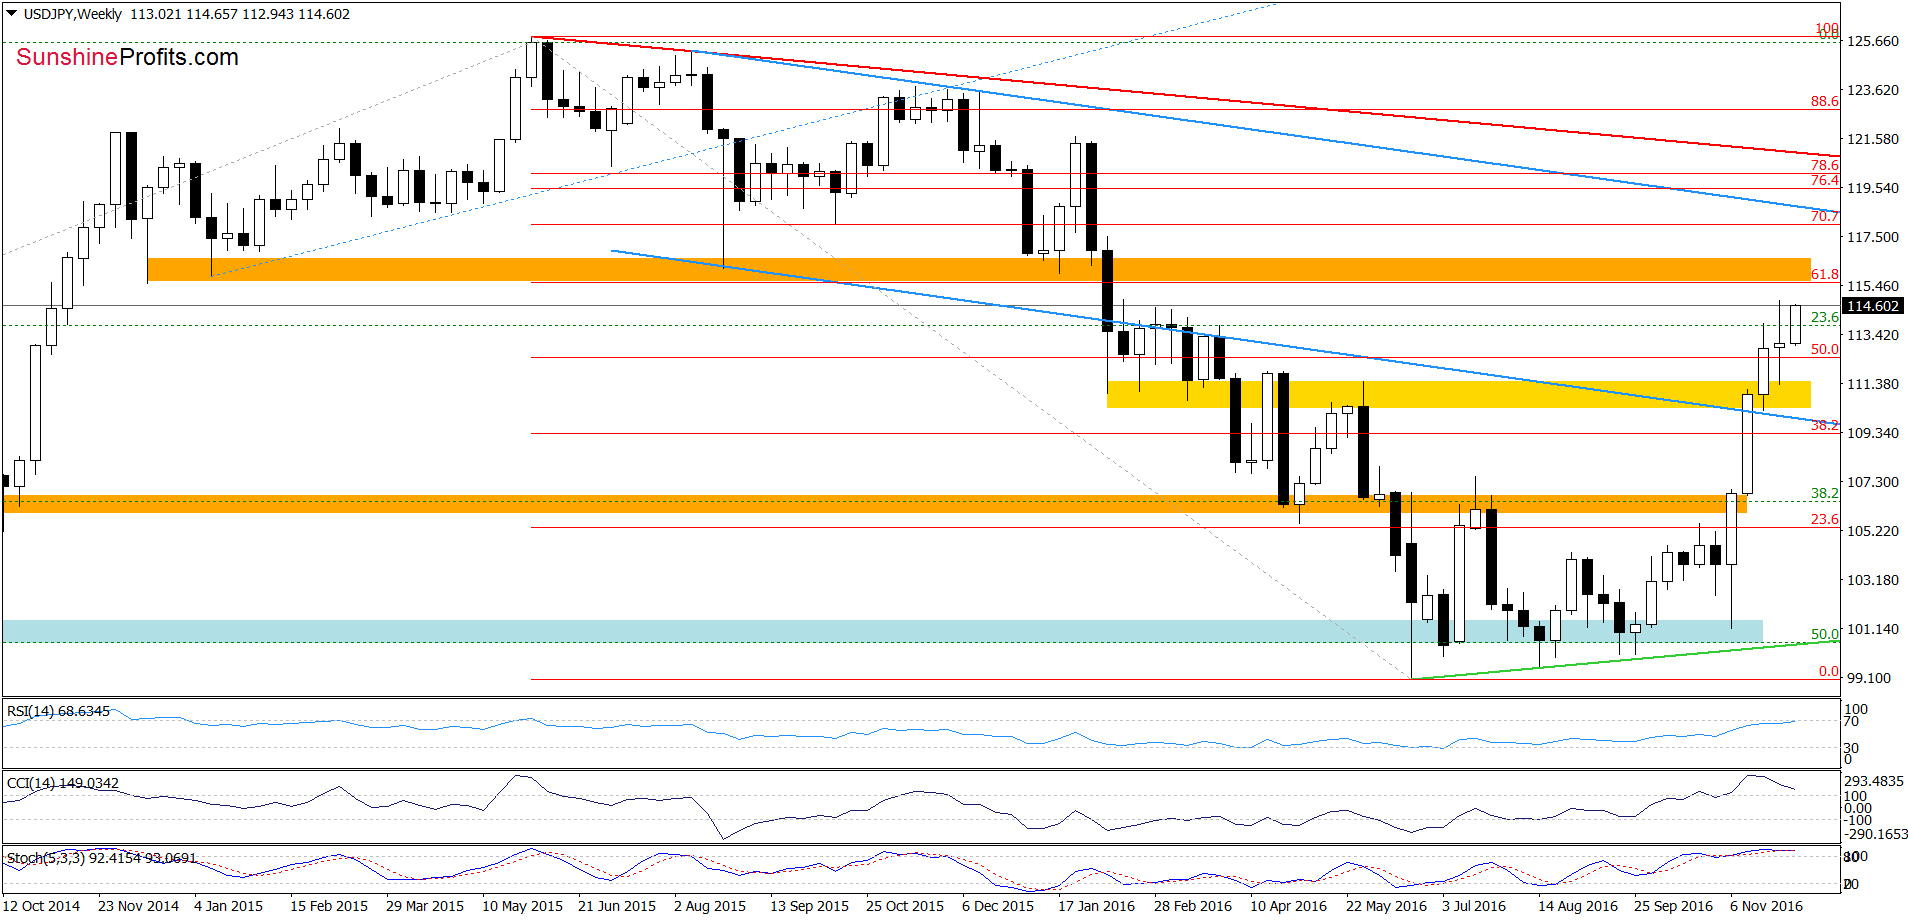Image resolution: width=1908 pixels, height=920 pixels.
Task: Click the 125.660 price axis label
Action: click(x=1872, y=41)
